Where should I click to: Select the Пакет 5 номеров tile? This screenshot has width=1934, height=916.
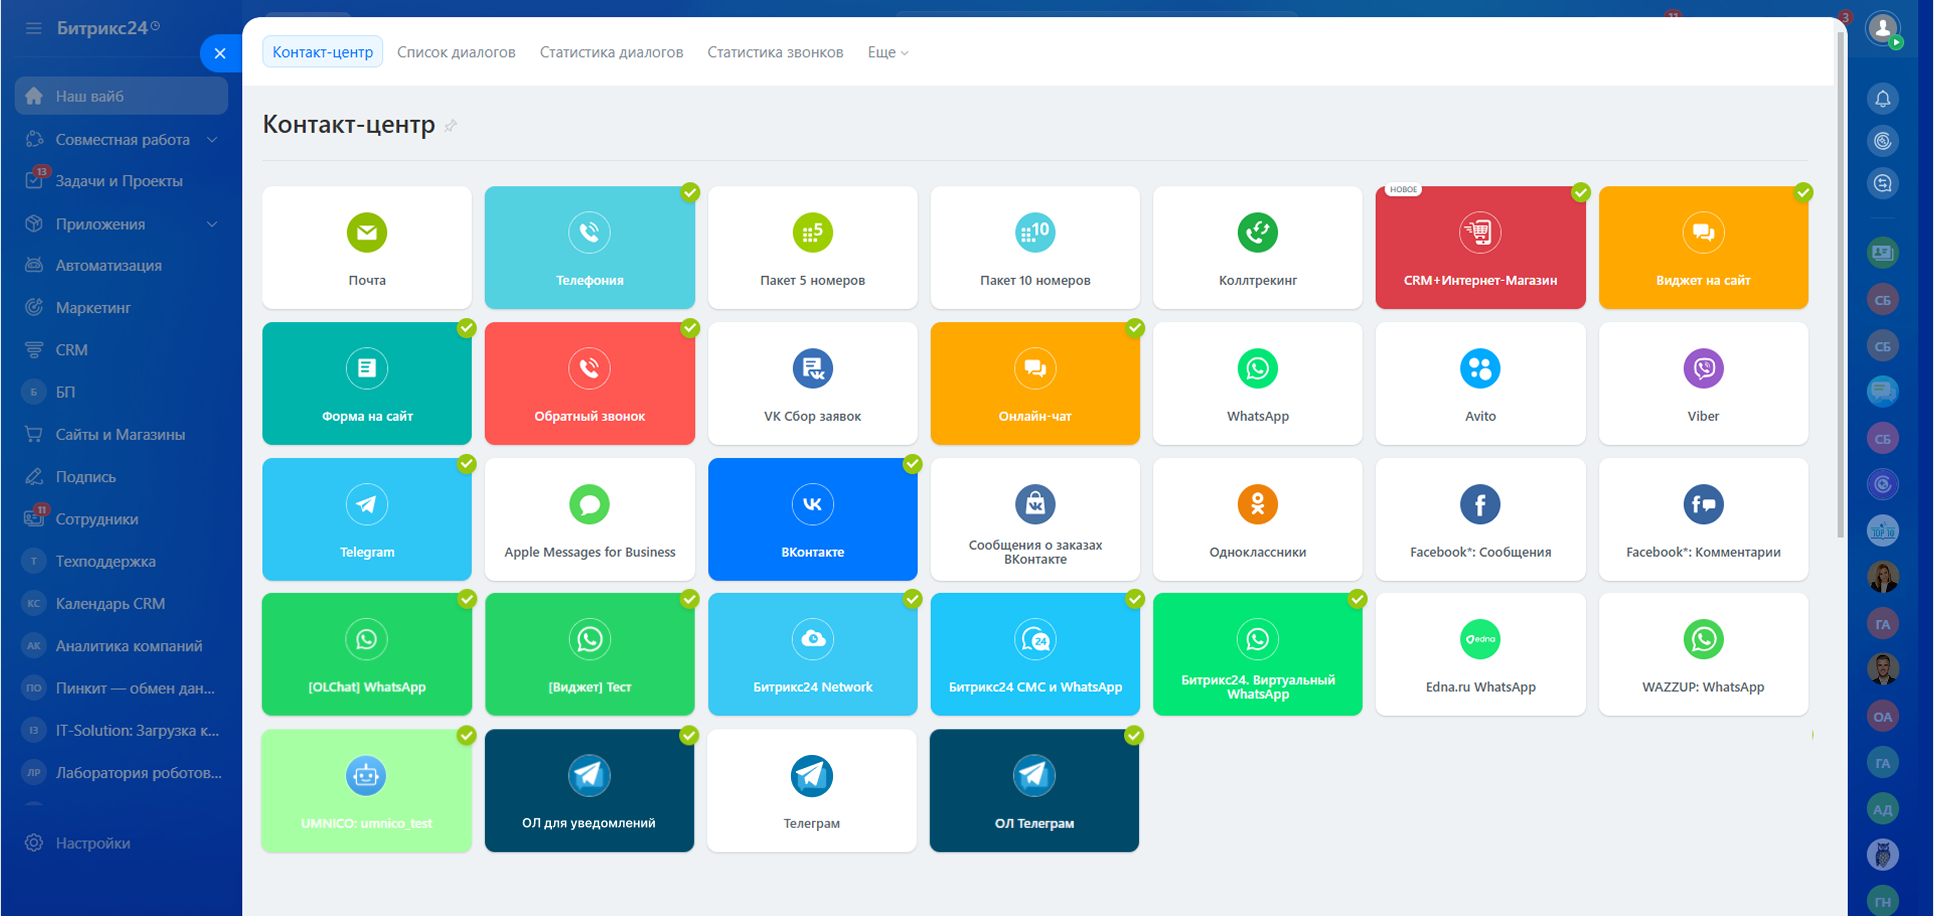coord(813,247)
